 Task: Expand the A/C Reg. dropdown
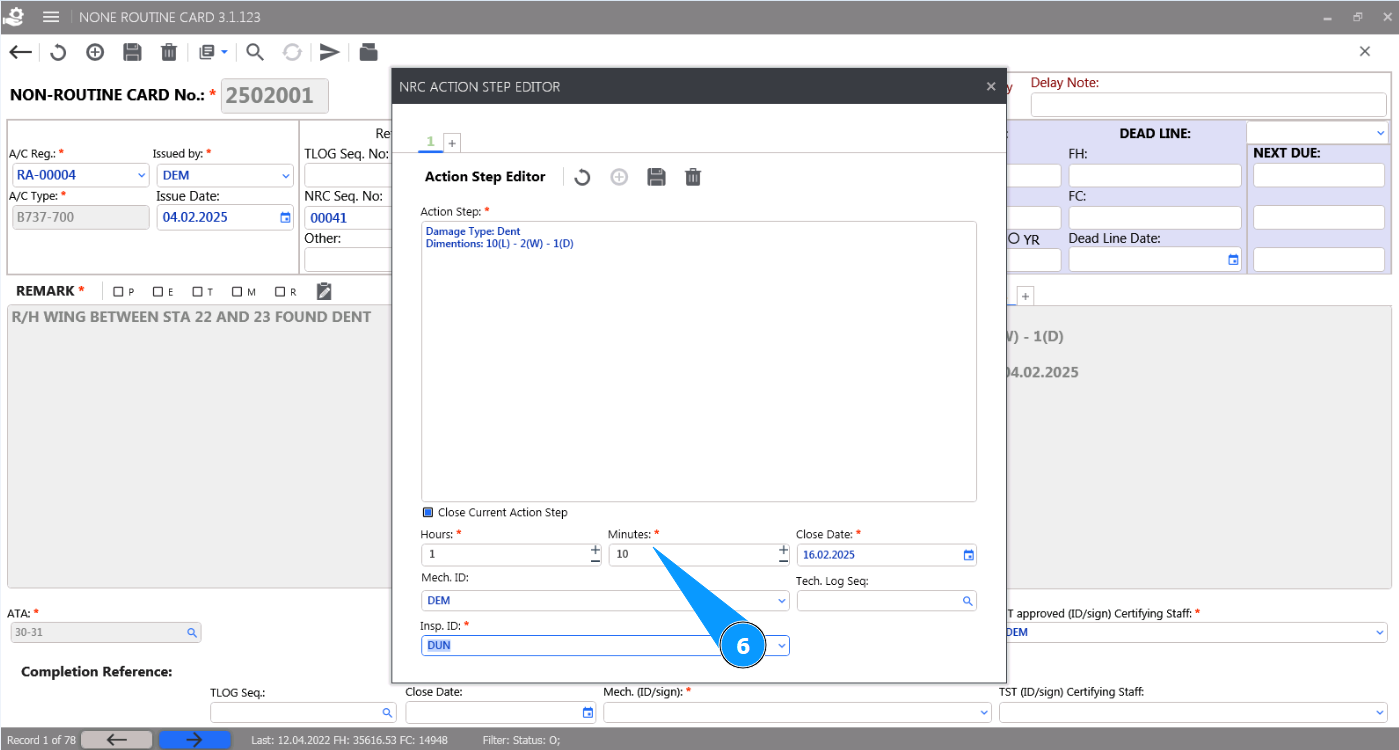click(x=141, y=175)
